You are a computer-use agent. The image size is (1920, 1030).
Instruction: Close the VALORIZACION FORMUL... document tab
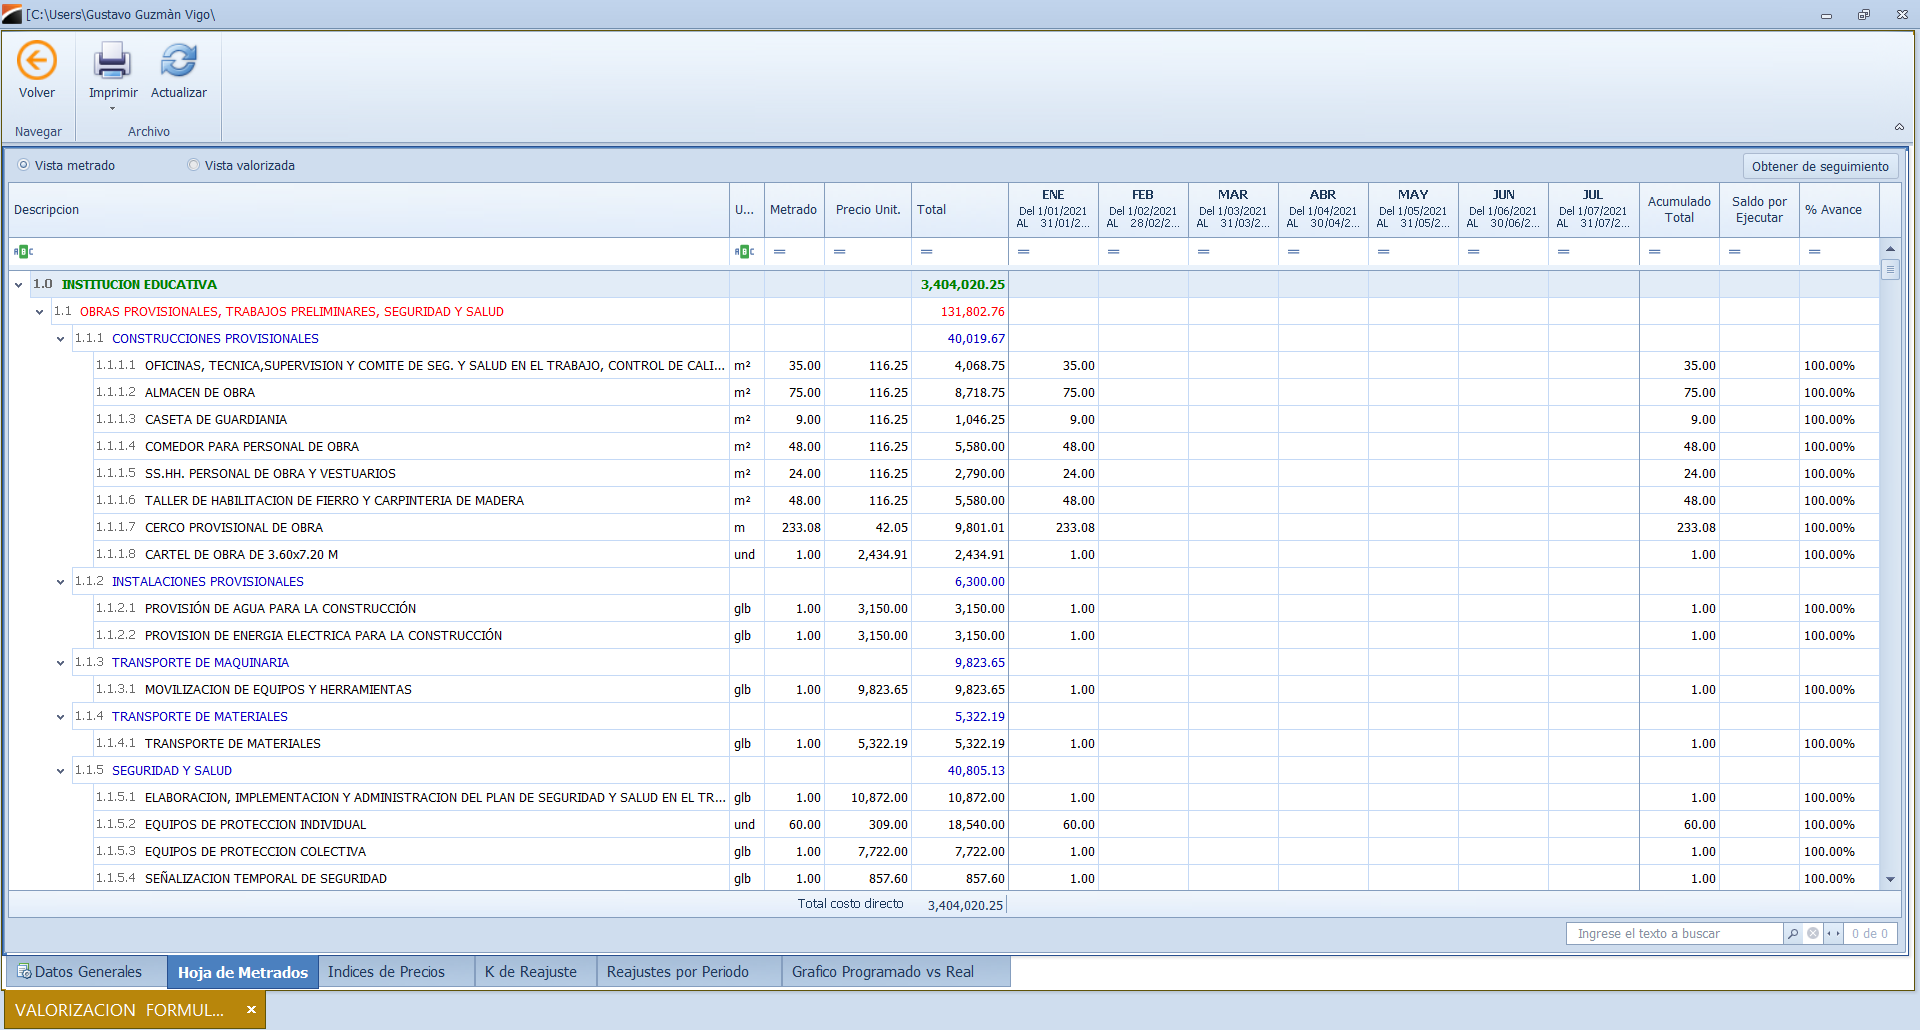251,1010
